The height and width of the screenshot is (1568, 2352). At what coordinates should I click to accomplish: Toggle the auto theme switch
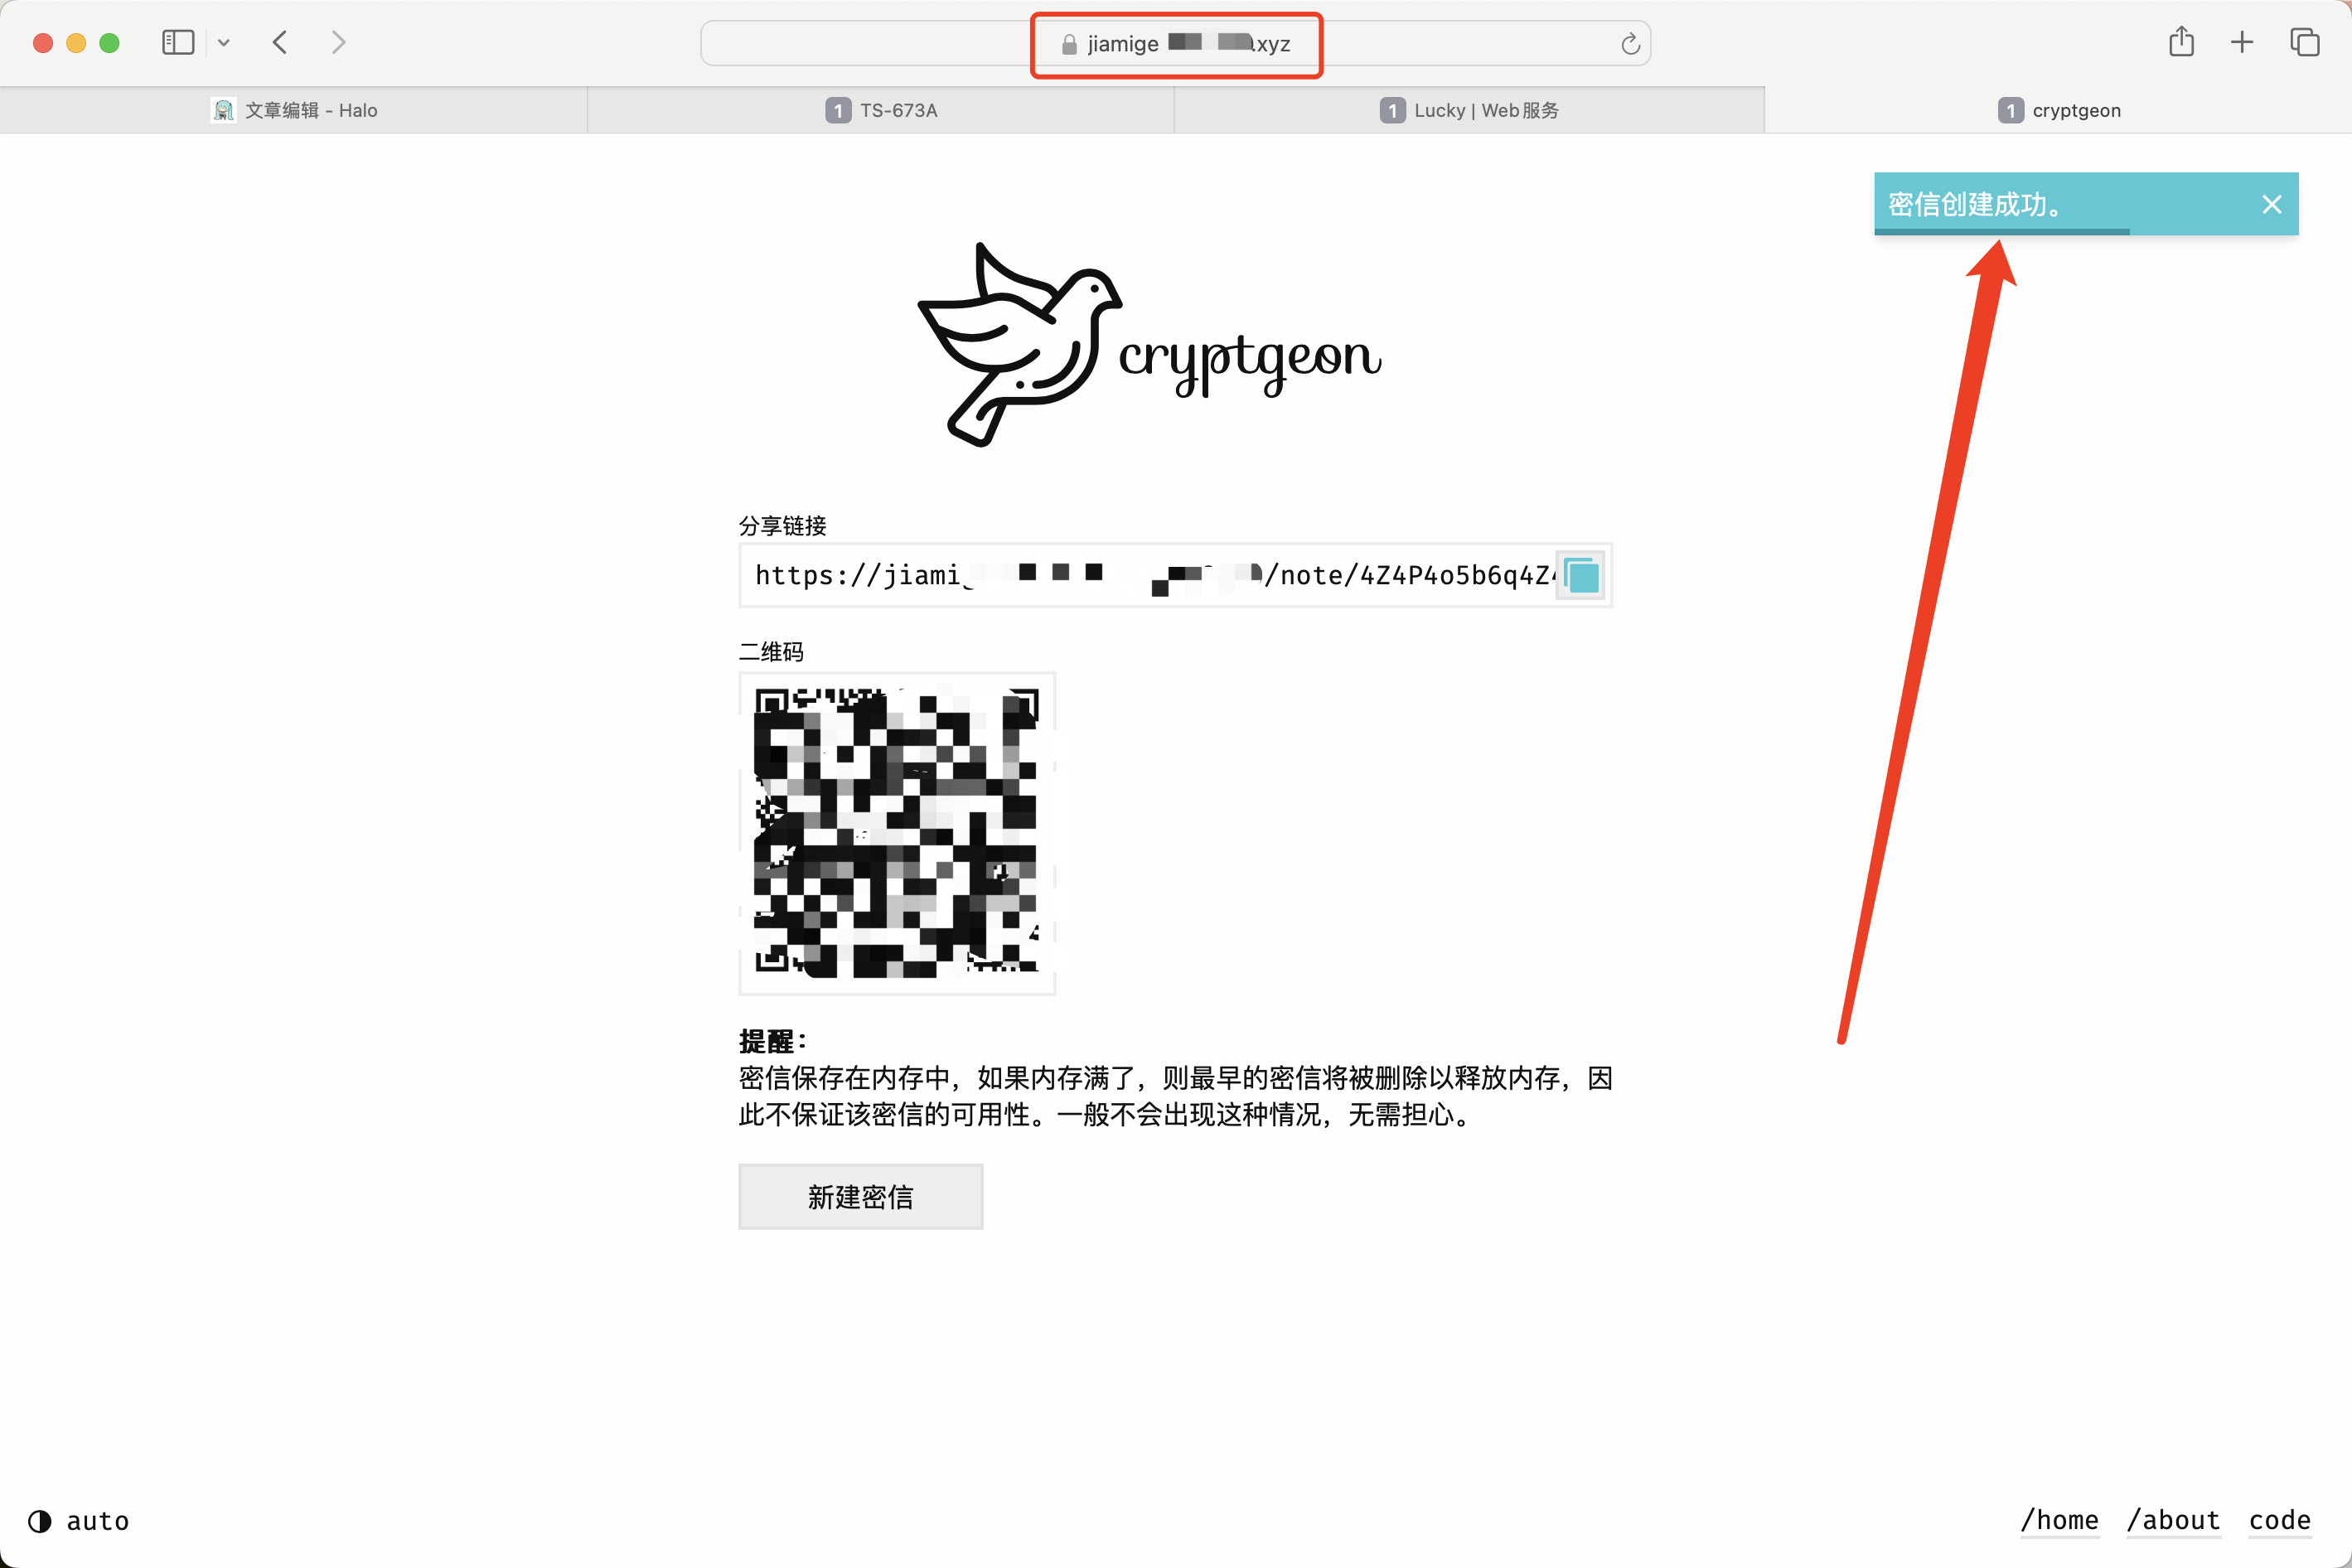(x=78, y=1521)
